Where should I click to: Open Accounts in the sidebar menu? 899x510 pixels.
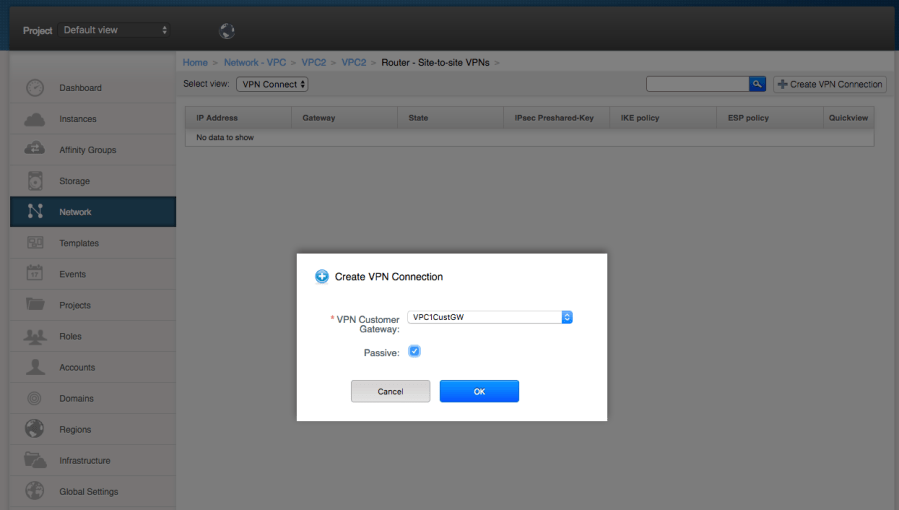[77, 368]
